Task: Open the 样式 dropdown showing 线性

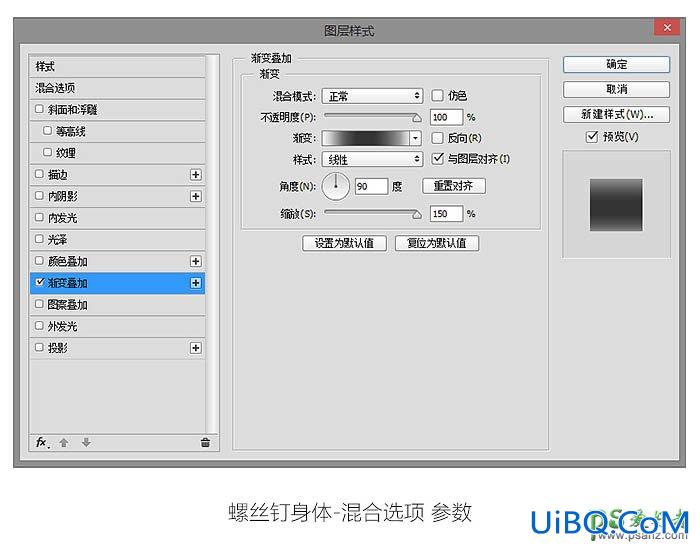Action: (372, 159)
